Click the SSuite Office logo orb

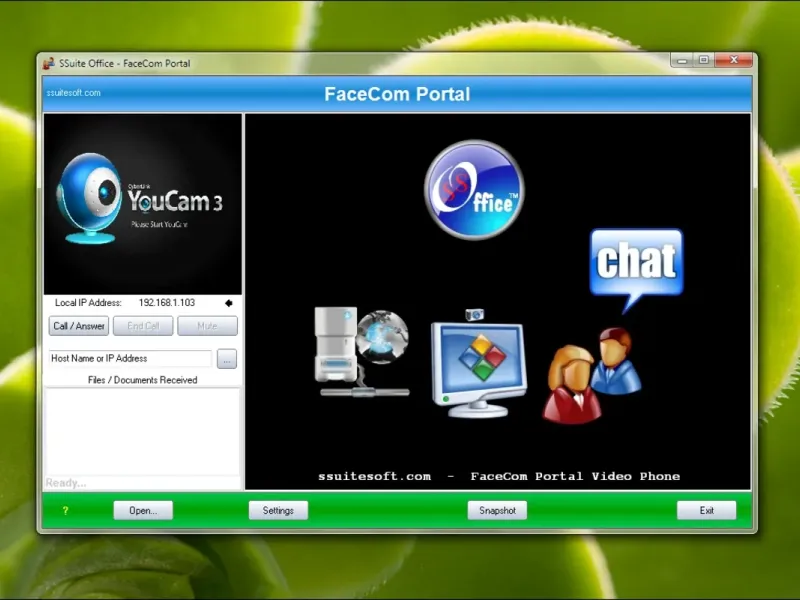pos(474,189)
